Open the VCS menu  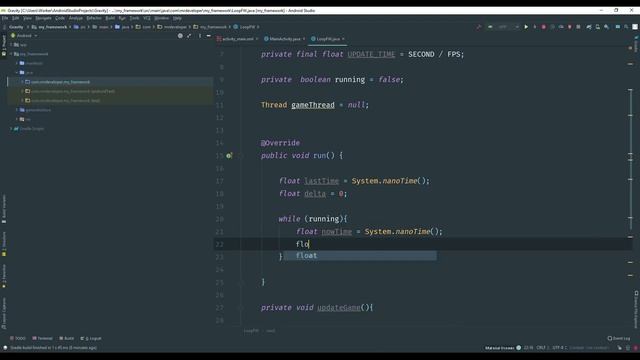[x=147, y=18]
